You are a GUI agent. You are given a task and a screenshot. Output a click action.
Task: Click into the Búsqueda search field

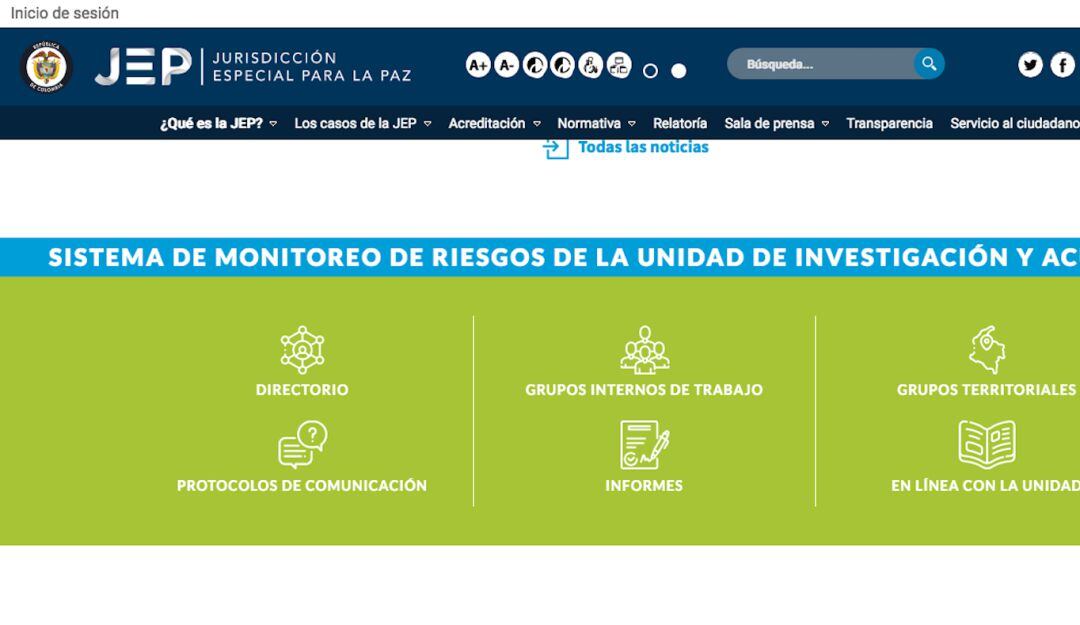click(815, 64)
